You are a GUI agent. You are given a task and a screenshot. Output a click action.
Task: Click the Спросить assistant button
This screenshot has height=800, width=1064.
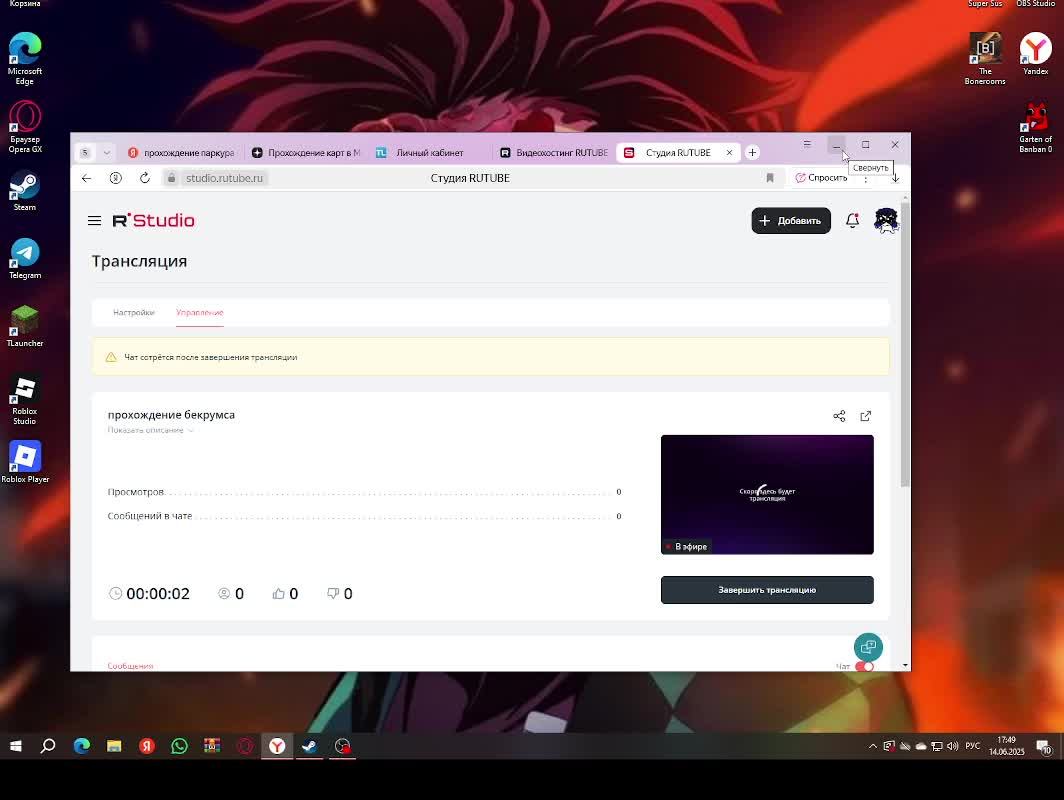[x=821, y=178]
